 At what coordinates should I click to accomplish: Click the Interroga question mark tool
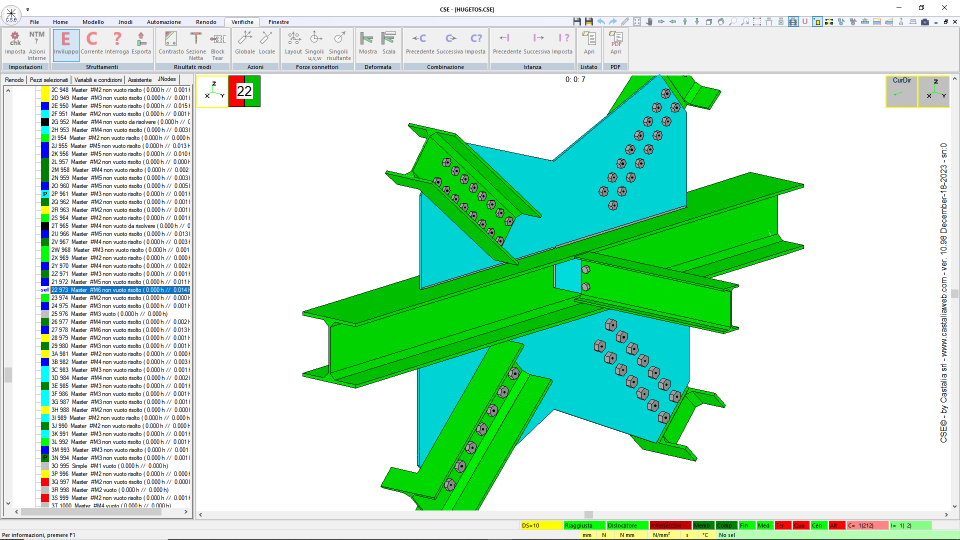[x=116, y=43]
